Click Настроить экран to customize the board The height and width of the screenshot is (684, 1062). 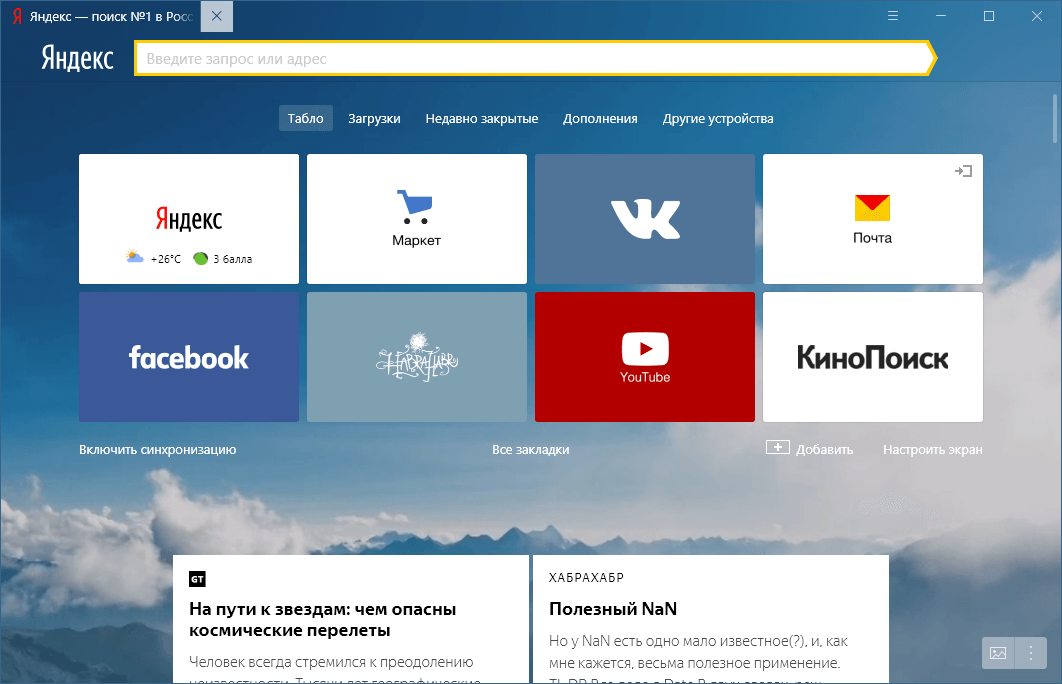932,449
